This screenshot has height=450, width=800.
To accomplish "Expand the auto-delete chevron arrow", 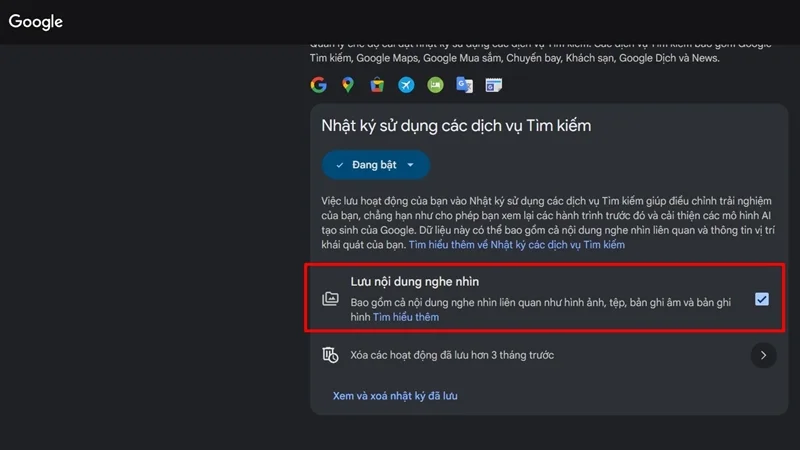I will 763,355.
